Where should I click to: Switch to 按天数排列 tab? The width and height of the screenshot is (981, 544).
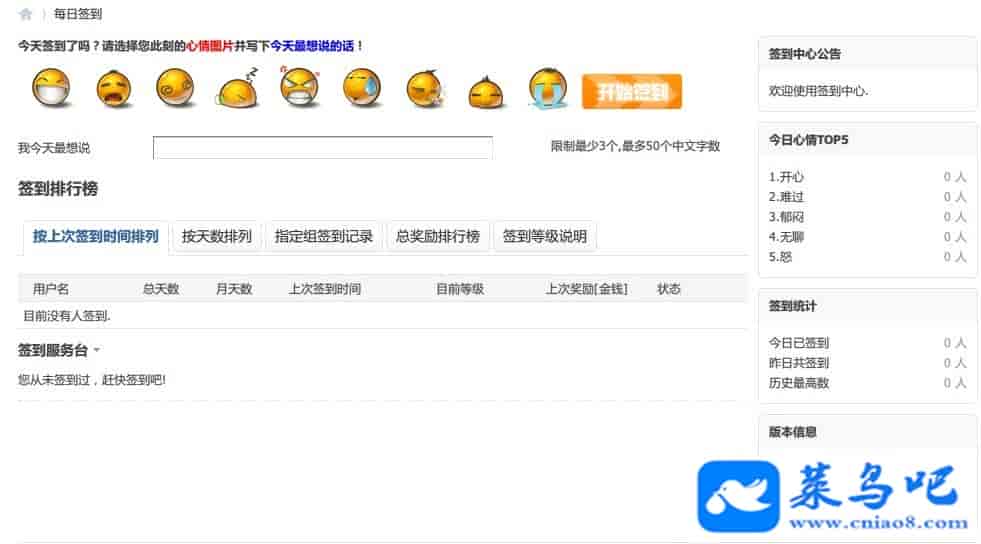point(216,236)
